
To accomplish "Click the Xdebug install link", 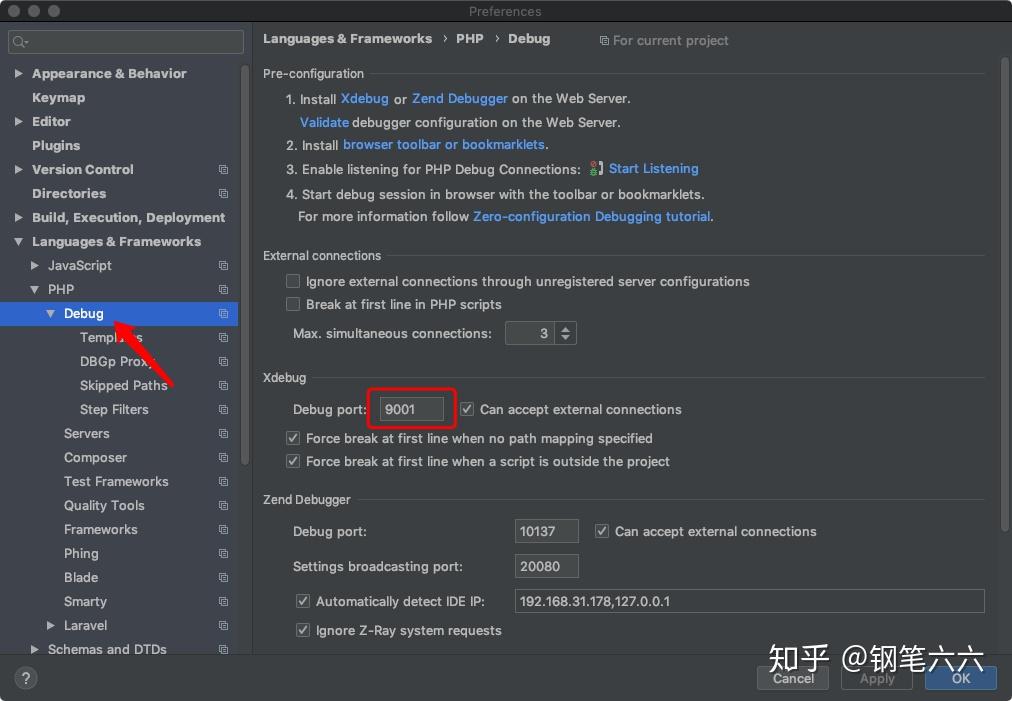I will [364, 98].
